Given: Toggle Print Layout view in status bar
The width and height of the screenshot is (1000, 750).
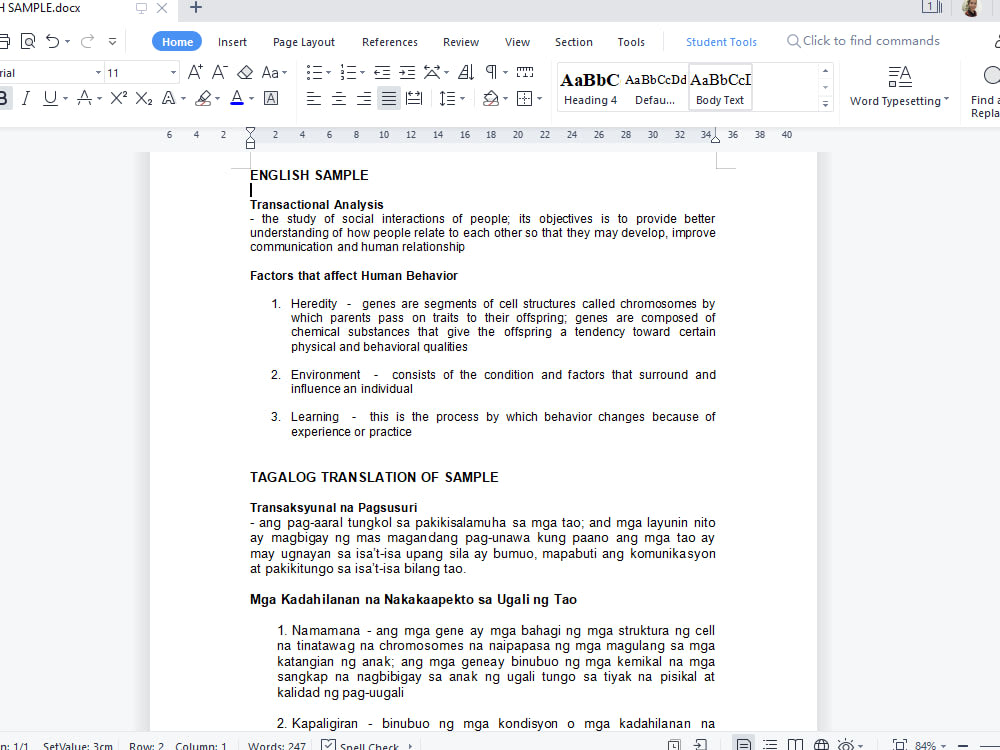Looking at the screenshot, I should [743, 744].
